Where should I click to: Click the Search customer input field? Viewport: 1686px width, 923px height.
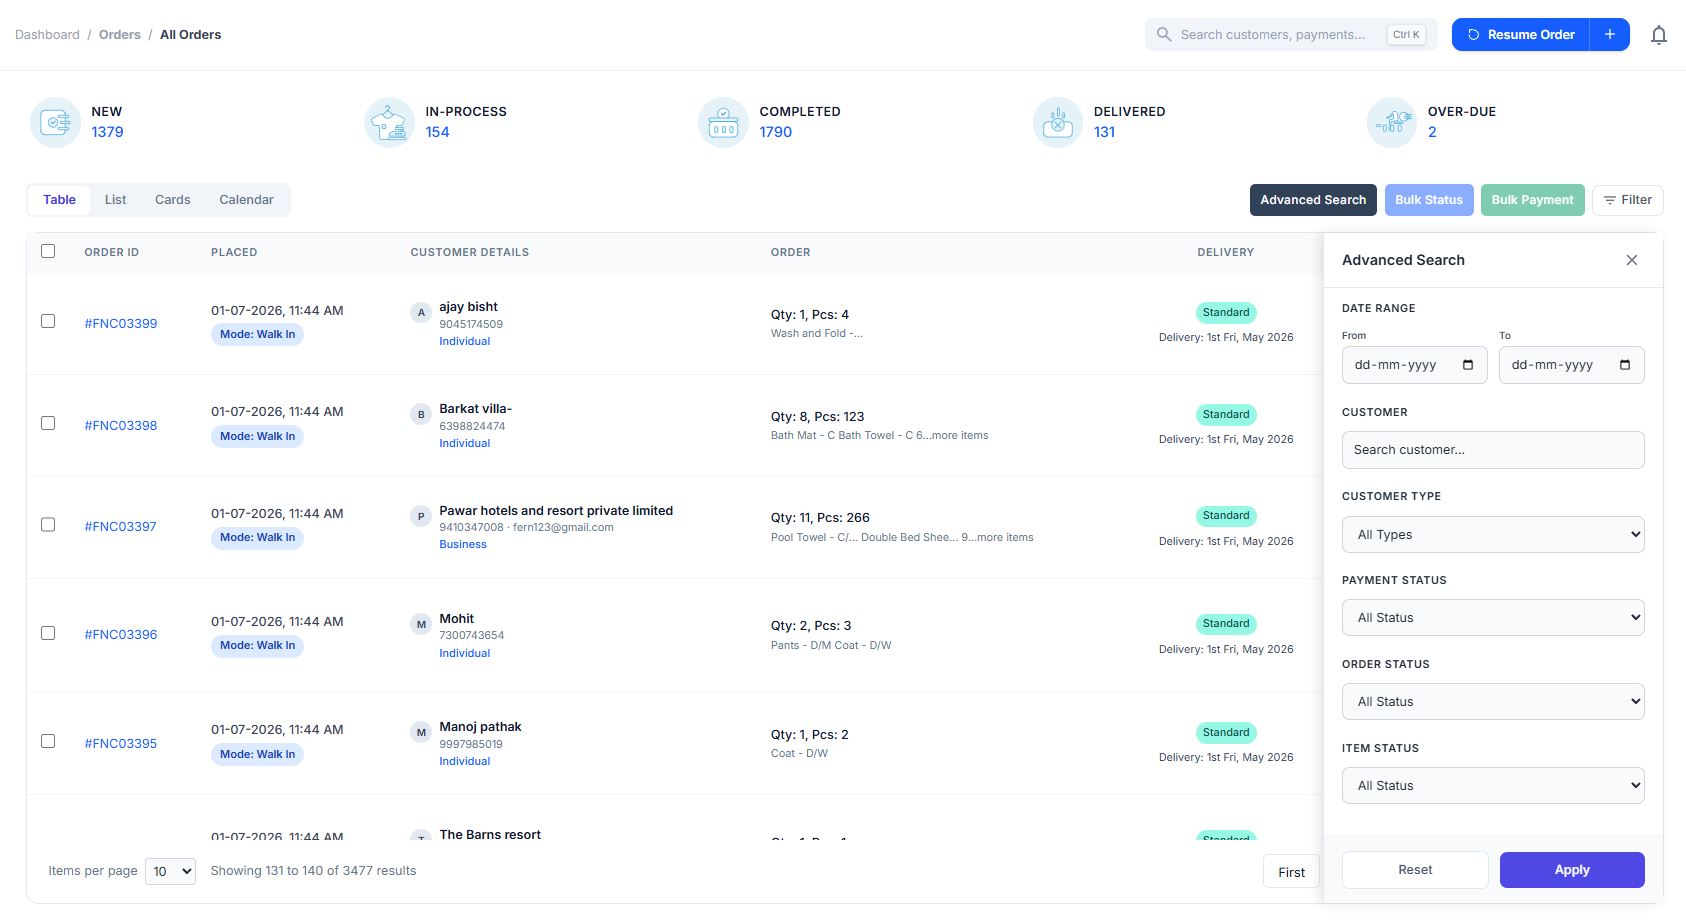click(x=1493, y=450)
